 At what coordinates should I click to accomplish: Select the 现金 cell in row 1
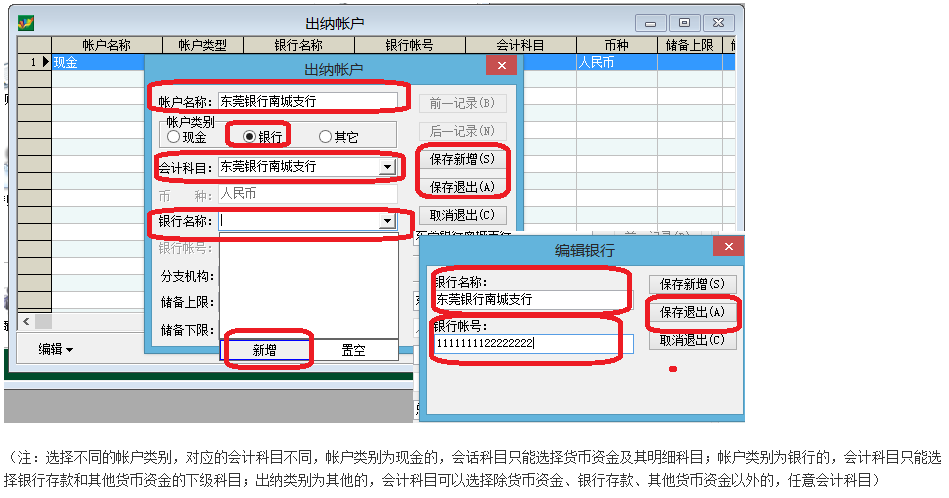tap(98, 62)
